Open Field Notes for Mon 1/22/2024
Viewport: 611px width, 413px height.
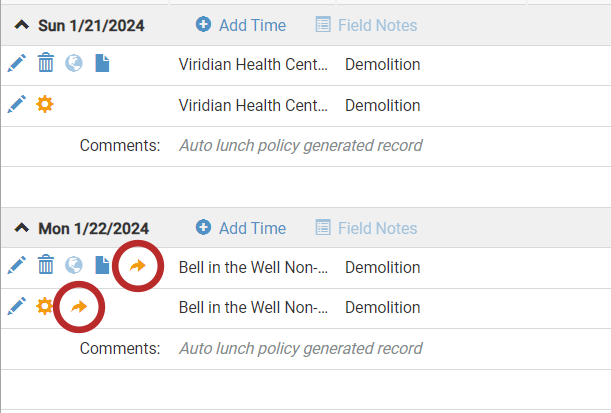pyautogui.click(x=366, y=228)
